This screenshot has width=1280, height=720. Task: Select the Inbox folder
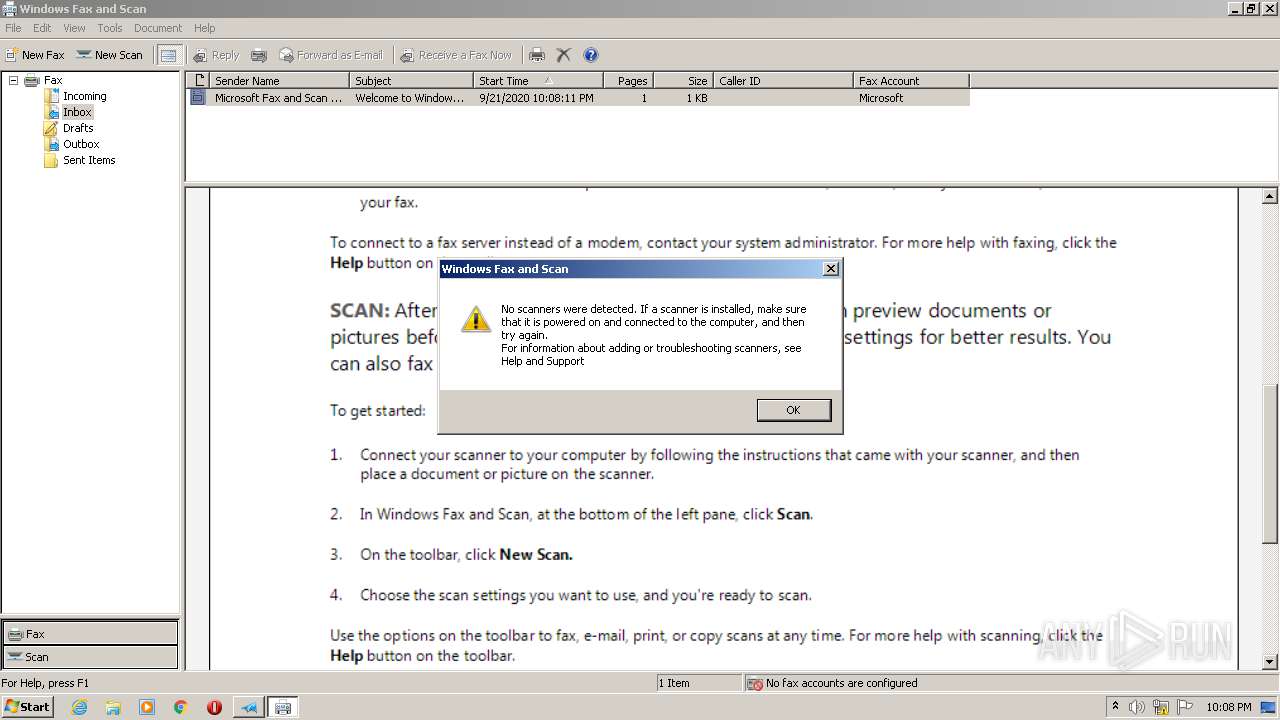pos(77,112)
